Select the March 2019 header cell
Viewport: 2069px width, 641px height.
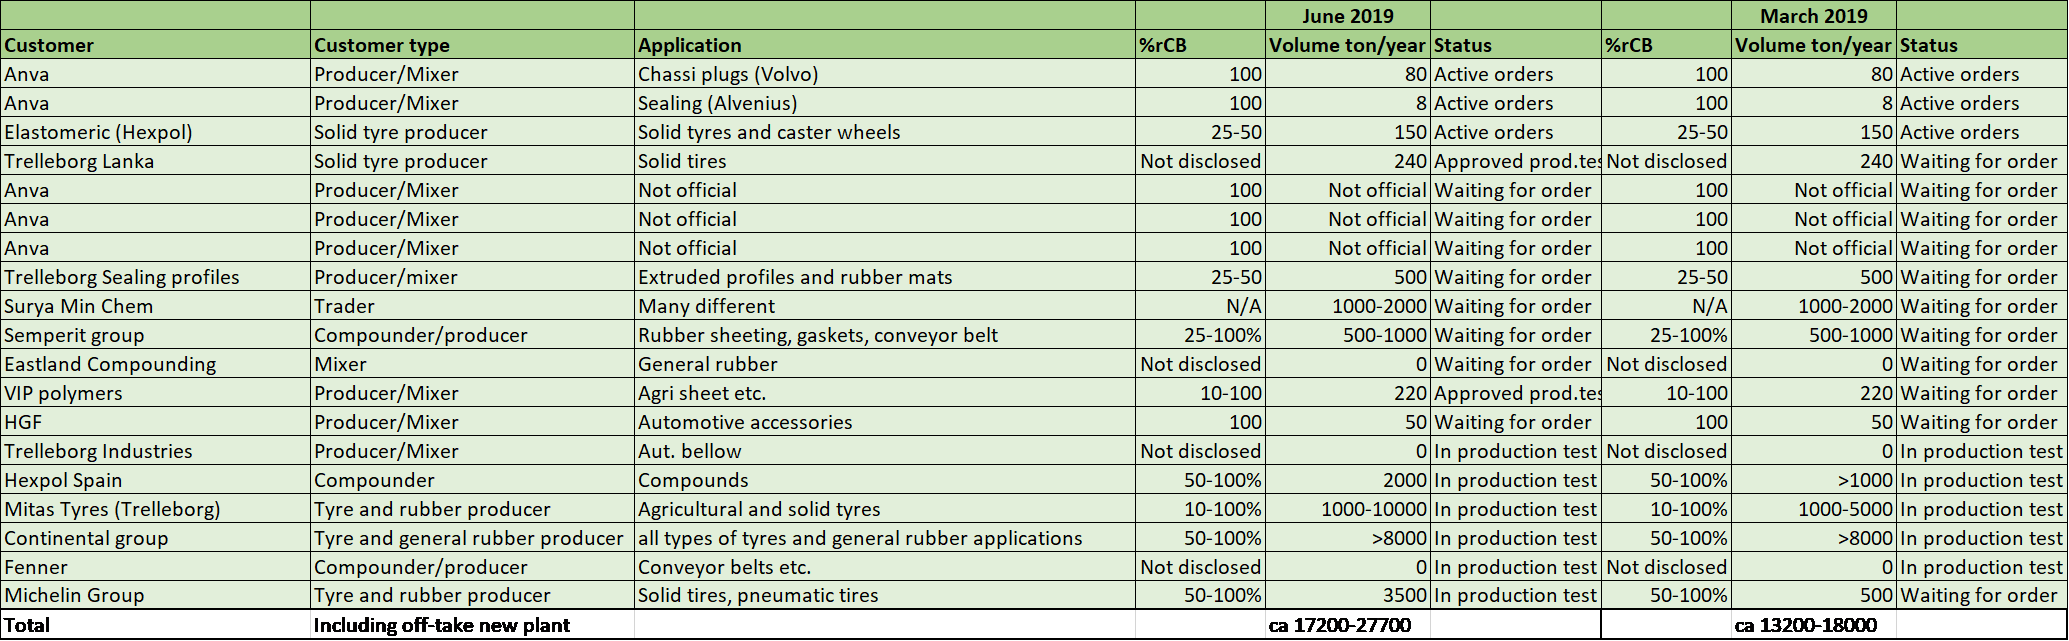tap(1813, 16)
